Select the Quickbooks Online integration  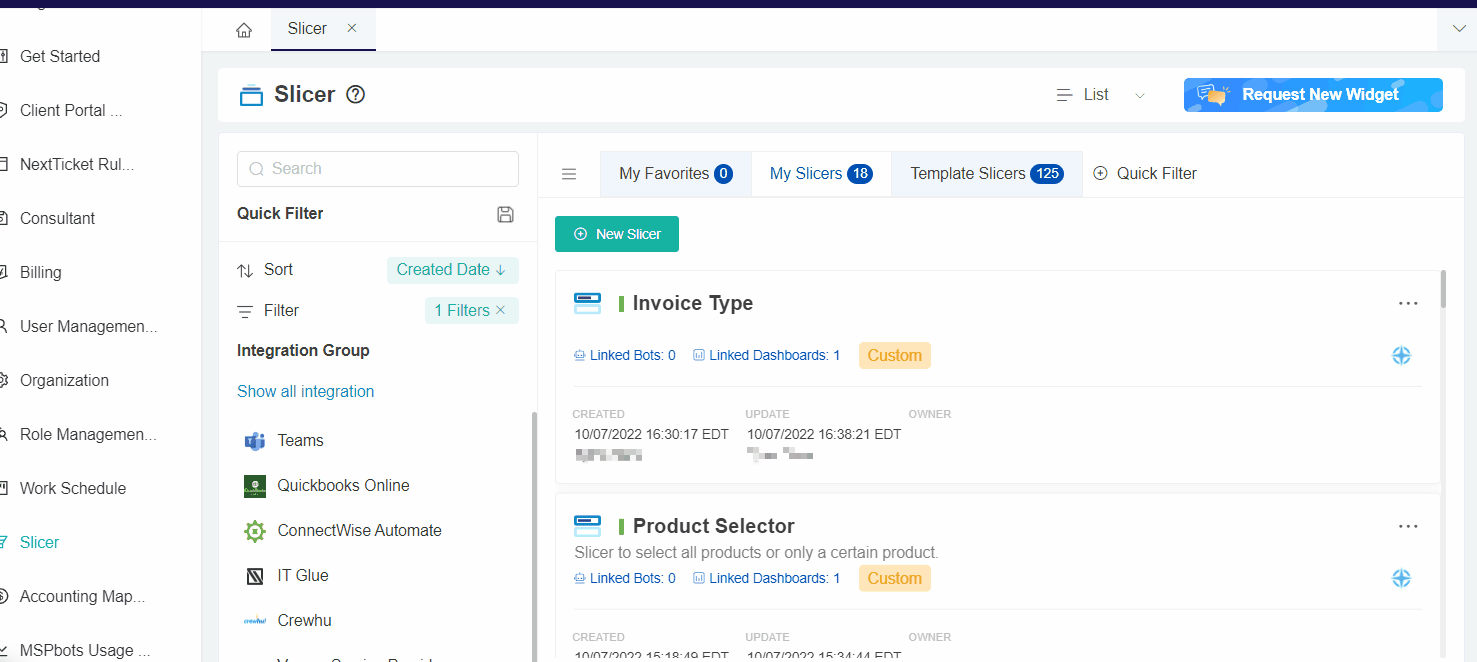pyautogui.click(x=343, y=486)
